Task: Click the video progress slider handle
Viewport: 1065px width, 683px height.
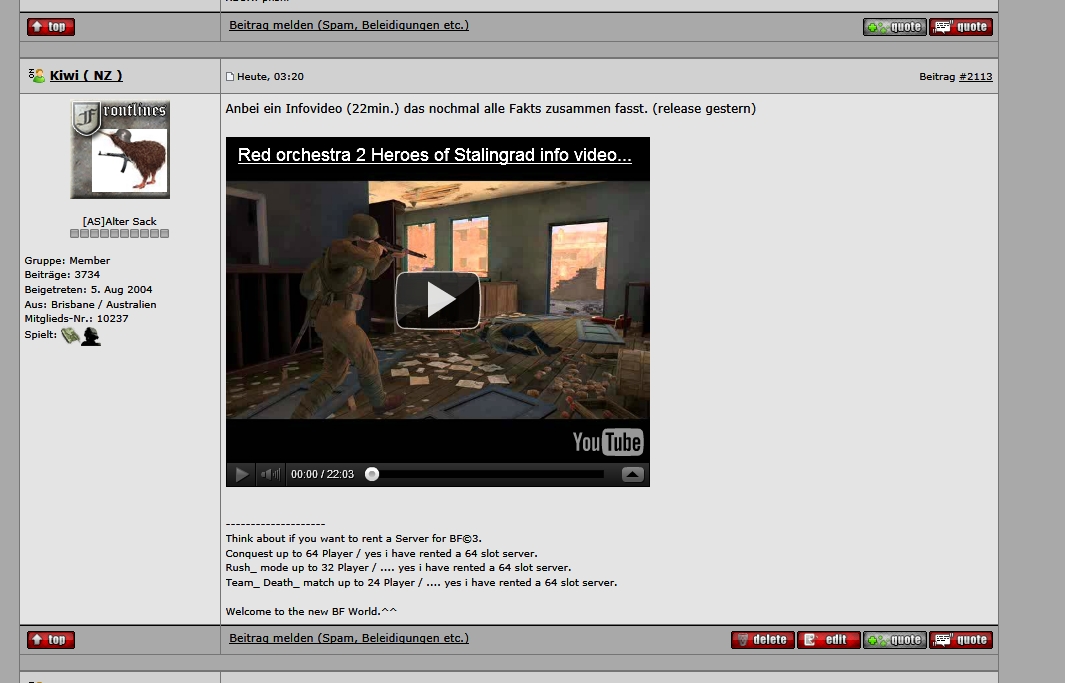Action: (372, 474)
